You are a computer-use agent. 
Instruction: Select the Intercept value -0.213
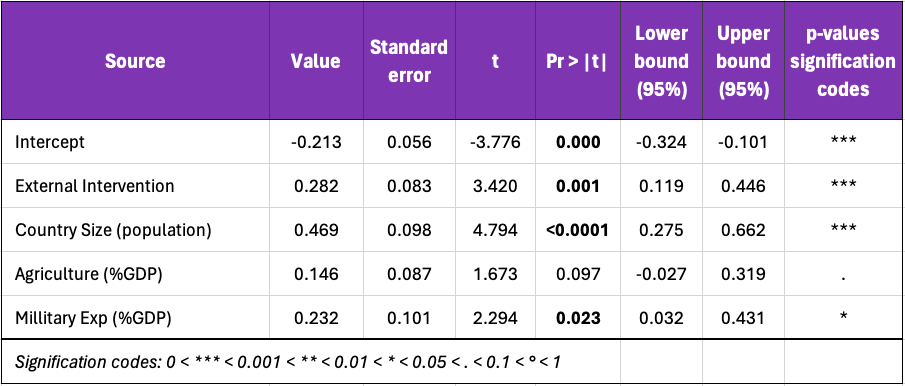(316, 142)
